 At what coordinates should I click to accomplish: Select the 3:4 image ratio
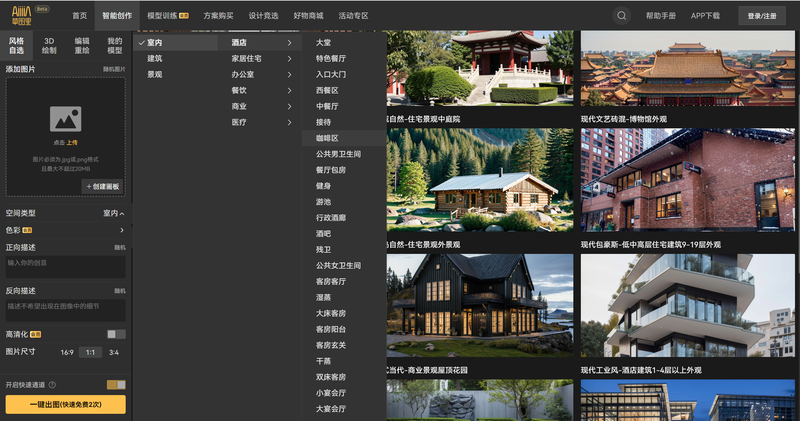[x=114, y=352]
